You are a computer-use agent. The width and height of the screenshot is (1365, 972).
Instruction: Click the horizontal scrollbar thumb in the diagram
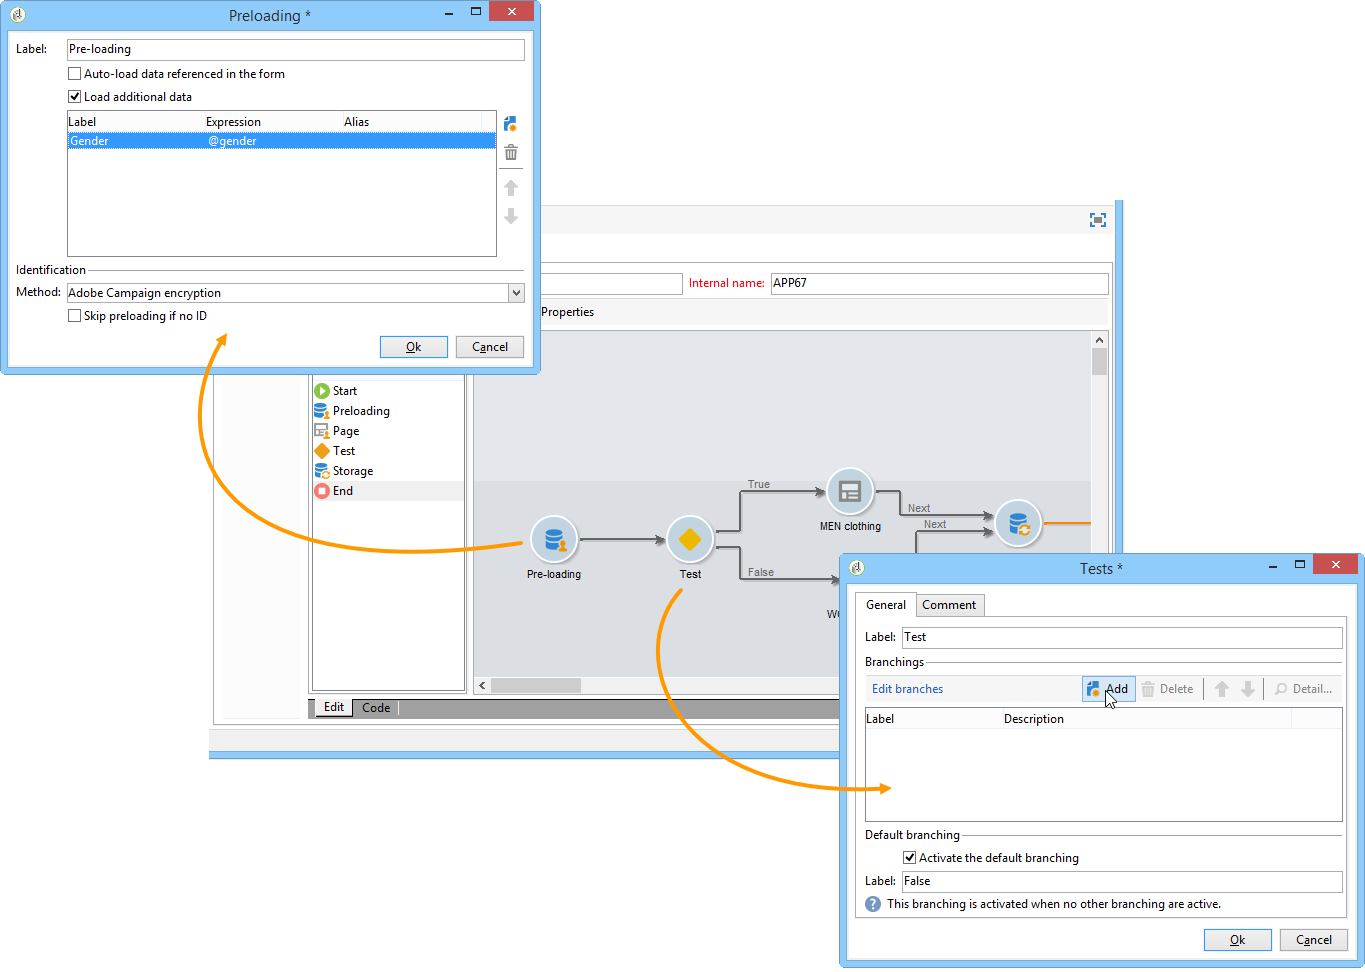[536, 686]
